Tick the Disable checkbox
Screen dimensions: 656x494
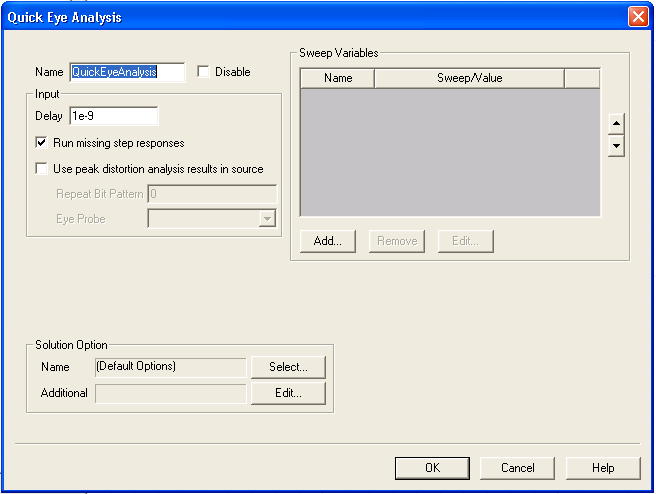(x=204, y=72)
